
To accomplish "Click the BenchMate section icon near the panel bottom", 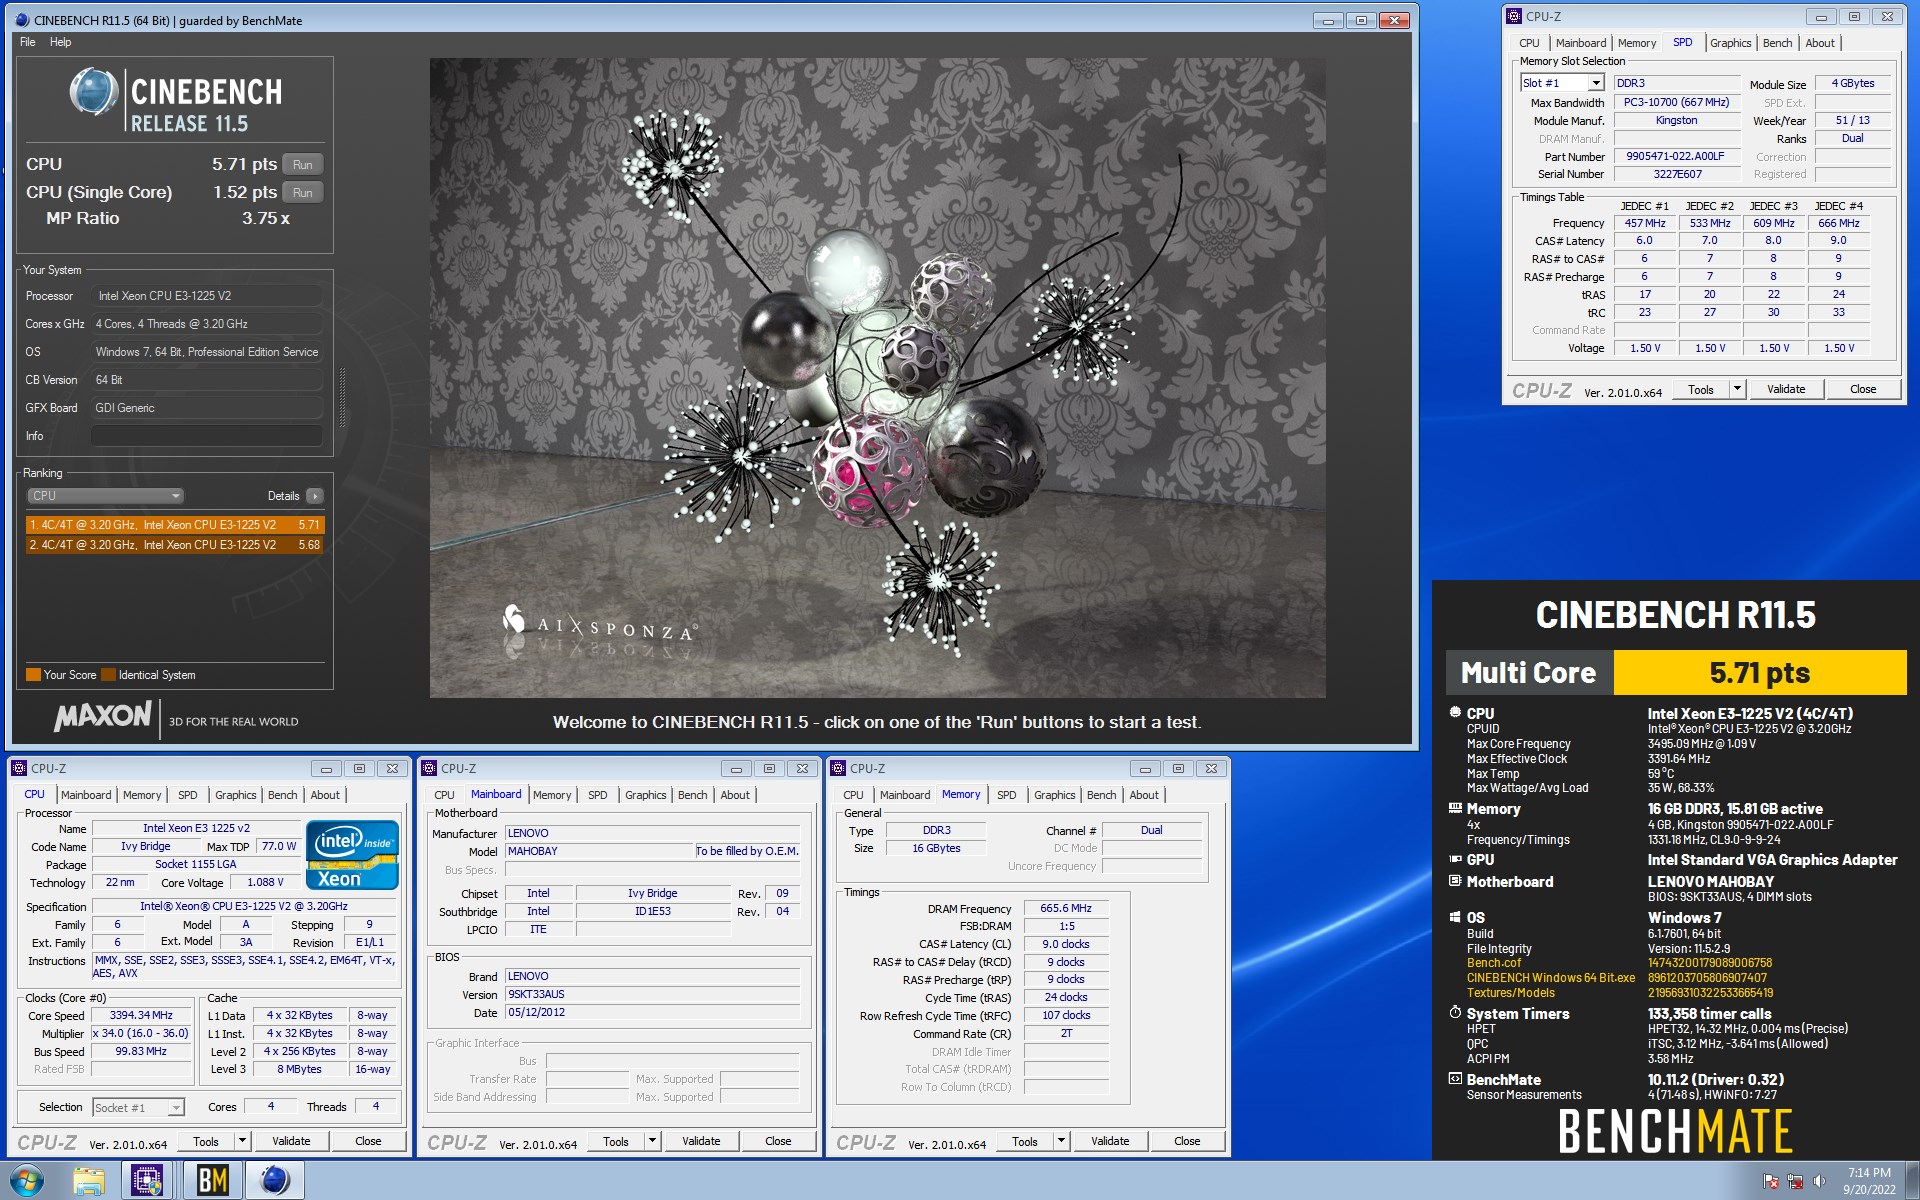I will 1455,1079.
